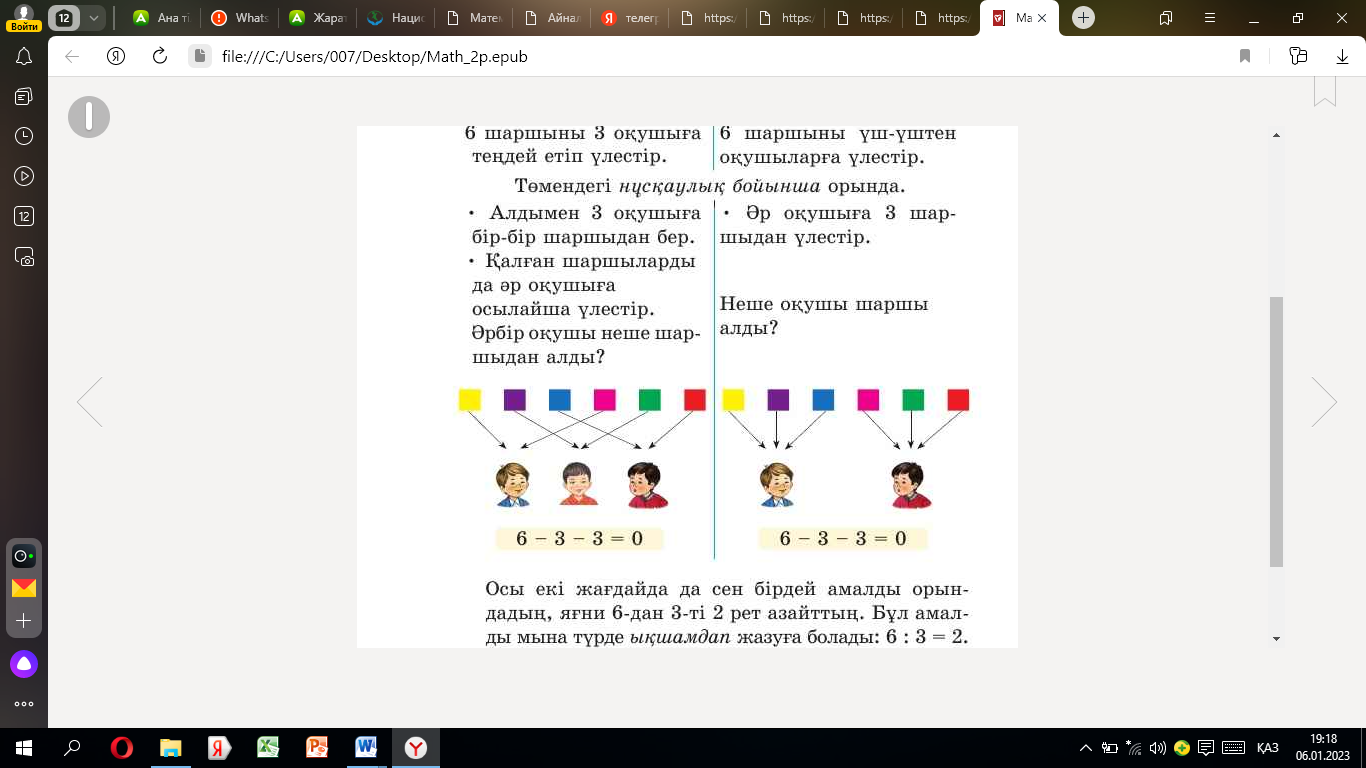
Task: Click the vertical scrollbar of the reader
Action: (1276, 432)
